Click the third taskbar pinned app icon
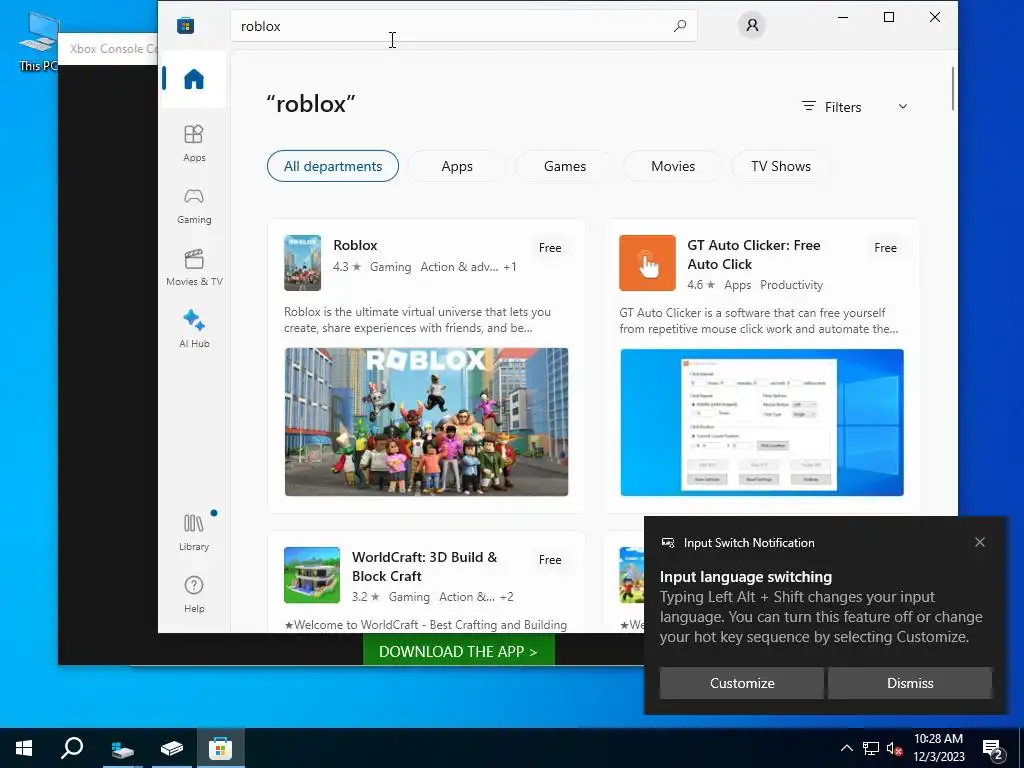Image resolution: width=1024 pixels, height=768 pixels. [x=172, y=748]
